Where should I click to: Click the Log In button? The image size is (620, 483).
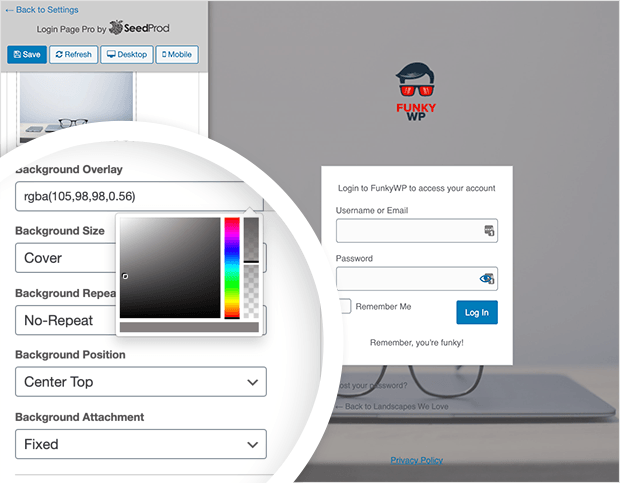pos(477,312)
